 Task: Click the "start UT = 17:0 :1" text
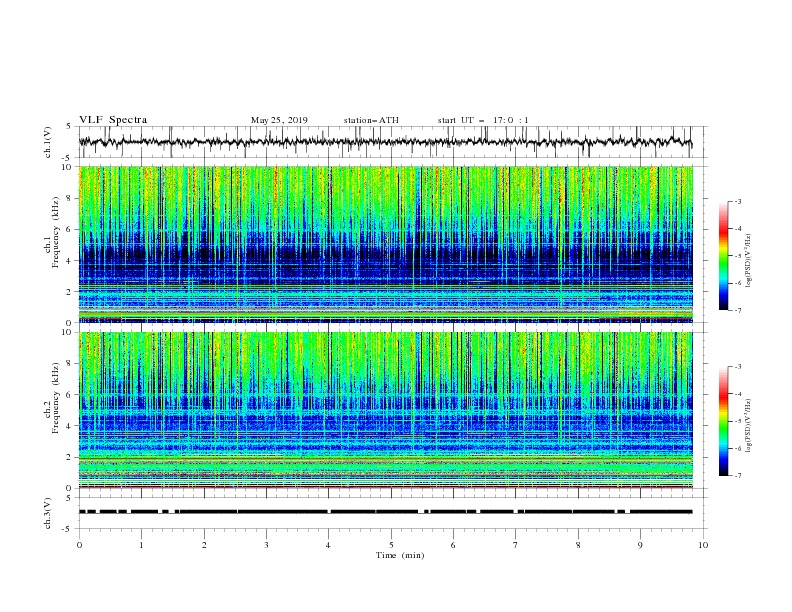coord(483,120)
